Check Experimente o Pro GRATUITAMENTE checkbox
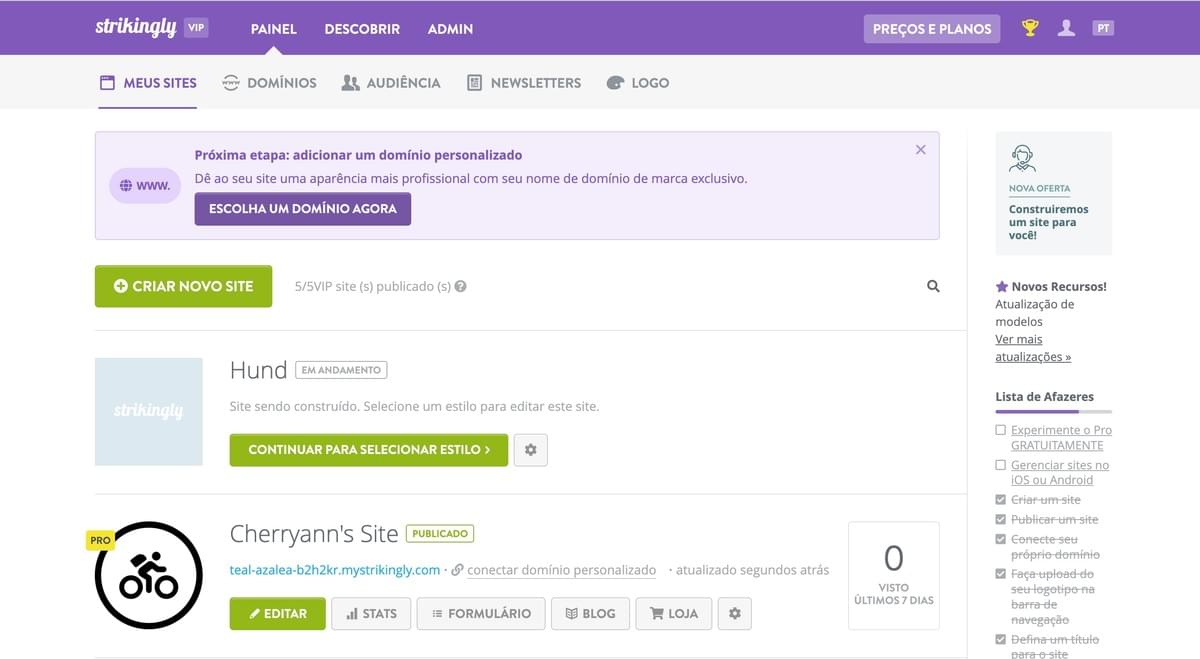The width and height of the screenshot is (1200, 659). (x=1001, y=430)
